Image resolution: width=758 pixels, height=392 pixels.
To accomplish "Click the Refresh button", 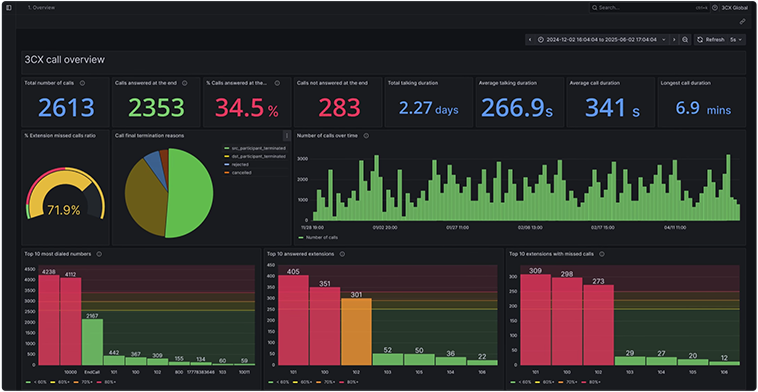I will click(711, 40).
